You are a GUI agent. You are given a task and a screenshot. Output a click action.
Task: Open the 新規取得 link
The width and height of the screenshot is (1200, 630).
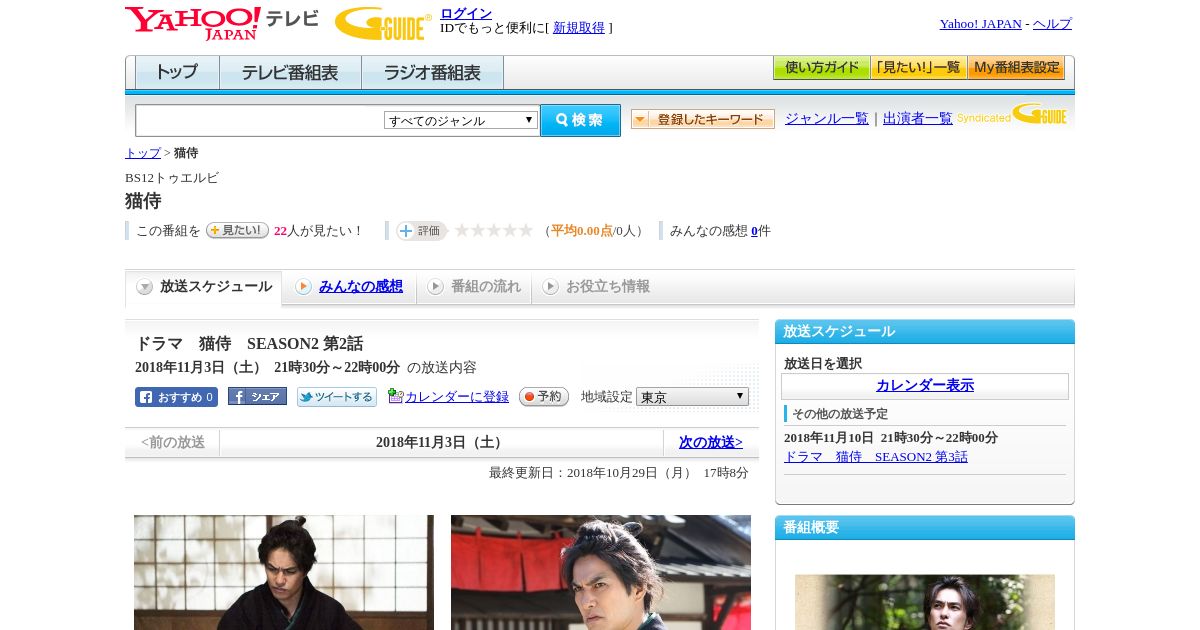coord(579,28)
